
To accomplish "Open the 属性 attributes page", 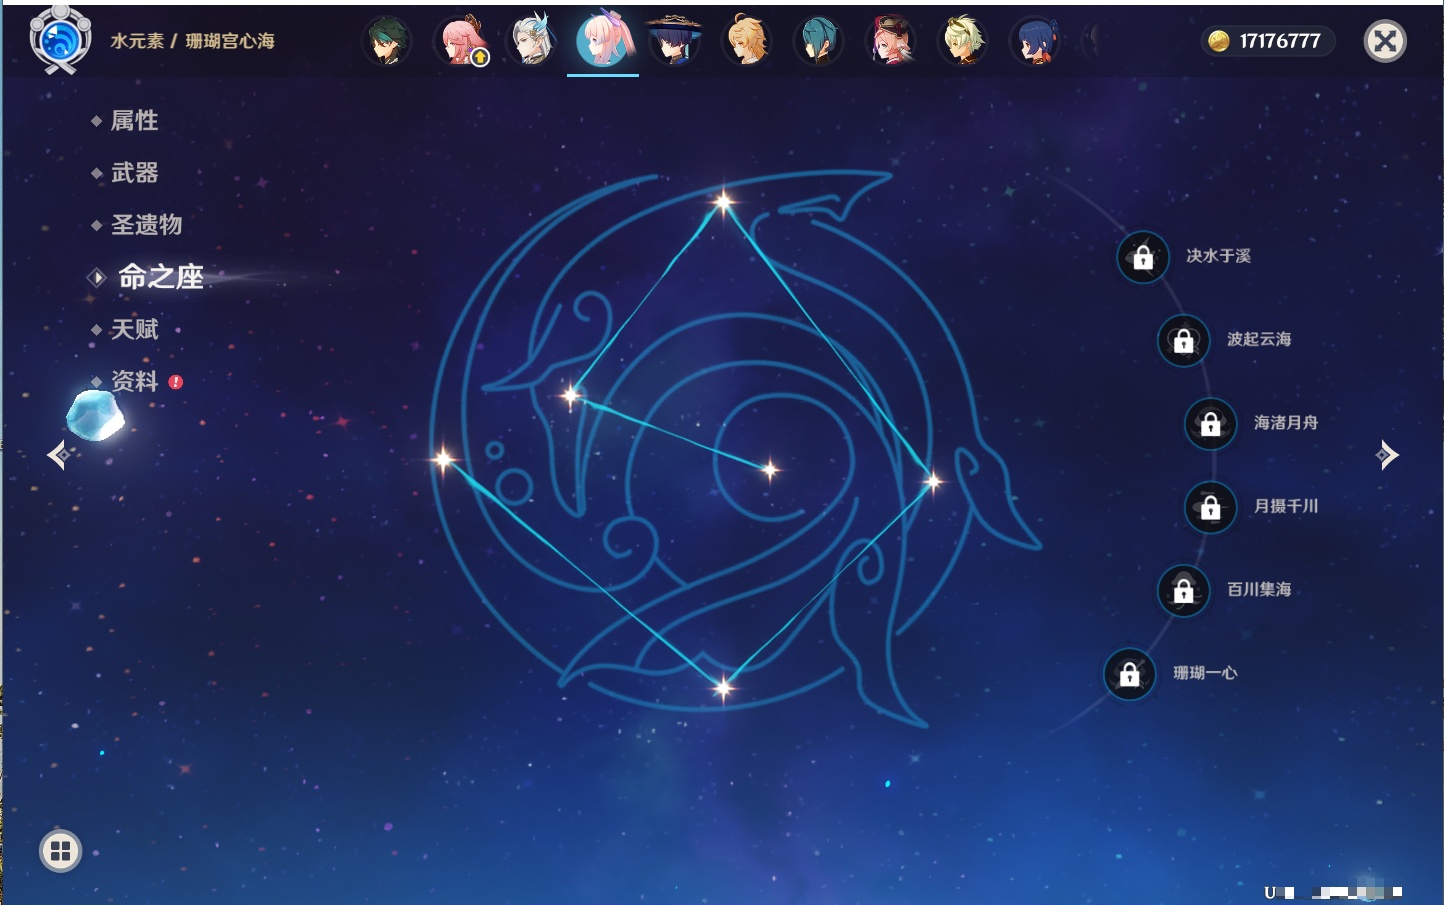I will tap(134, 121).
